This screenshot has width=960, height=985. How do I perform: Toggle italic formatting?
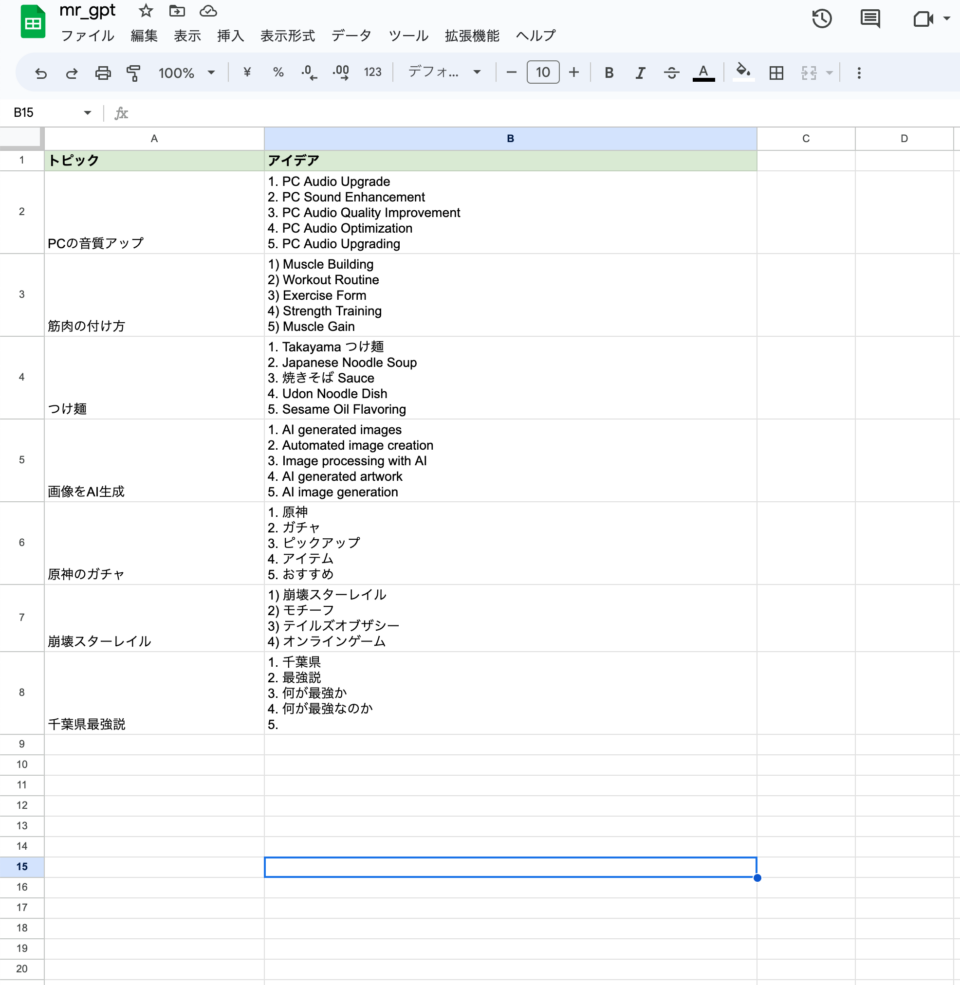point(640,73)
